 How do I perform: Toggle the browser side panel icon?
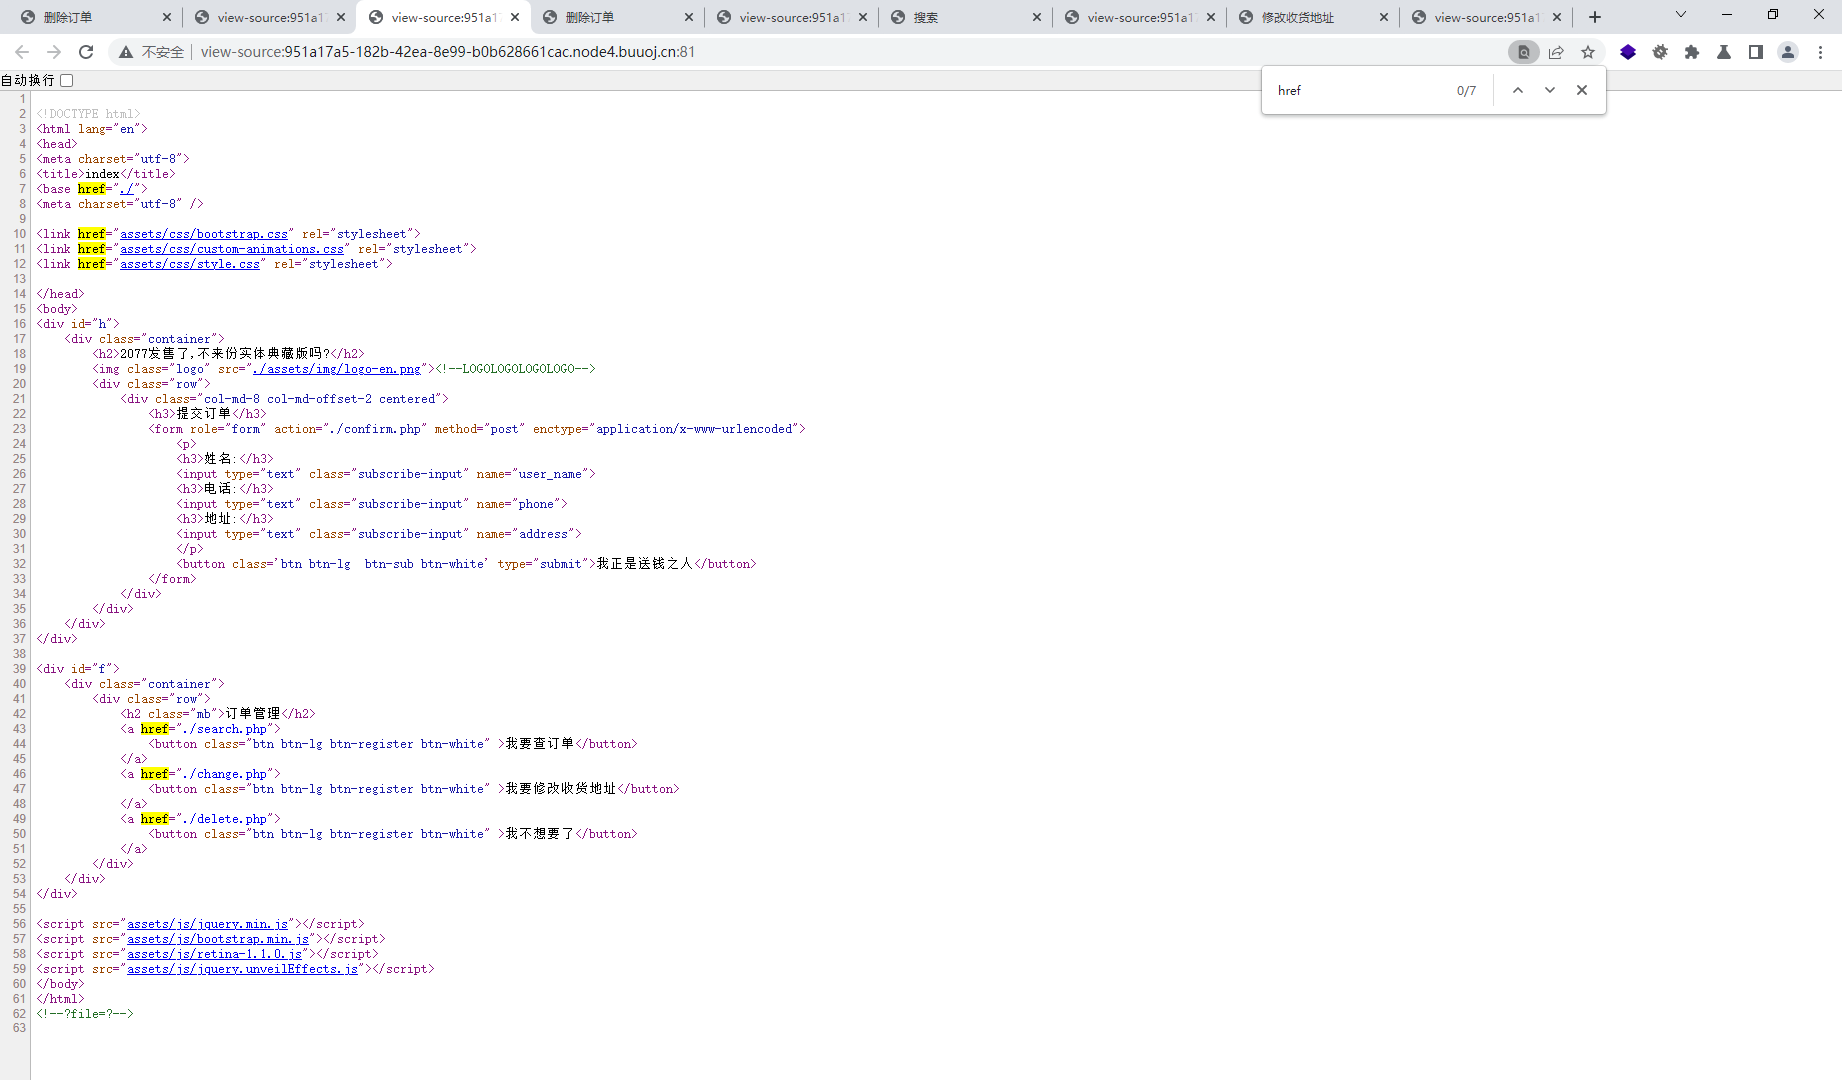[x=1756, y=52]
